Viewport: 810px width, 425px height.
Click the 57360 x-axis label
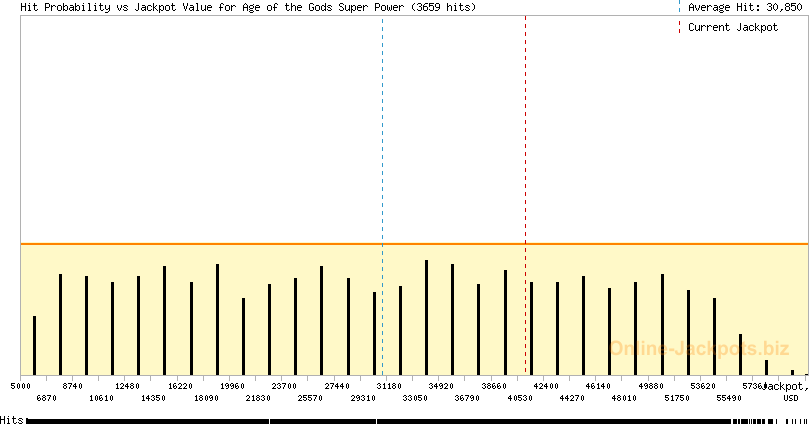tap(752, 385)
